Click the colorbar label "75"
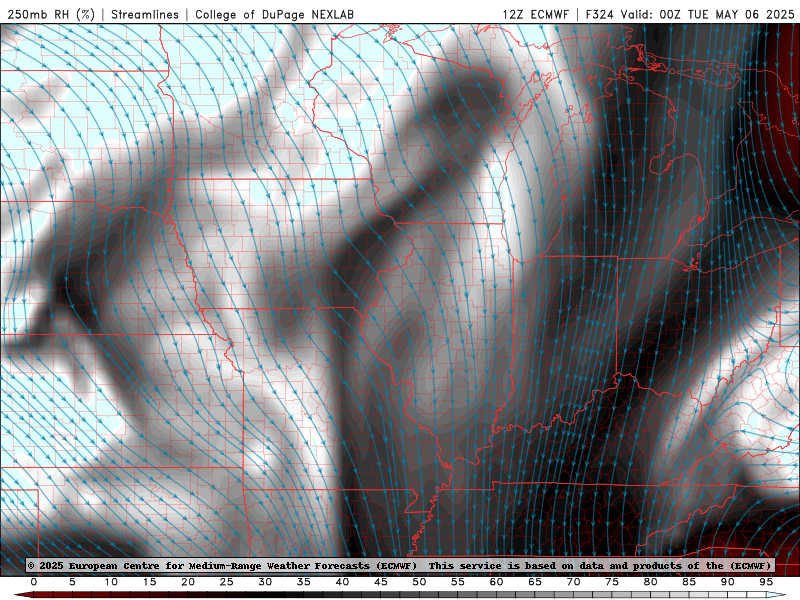The image size is (800, 600). pos(612,582)
